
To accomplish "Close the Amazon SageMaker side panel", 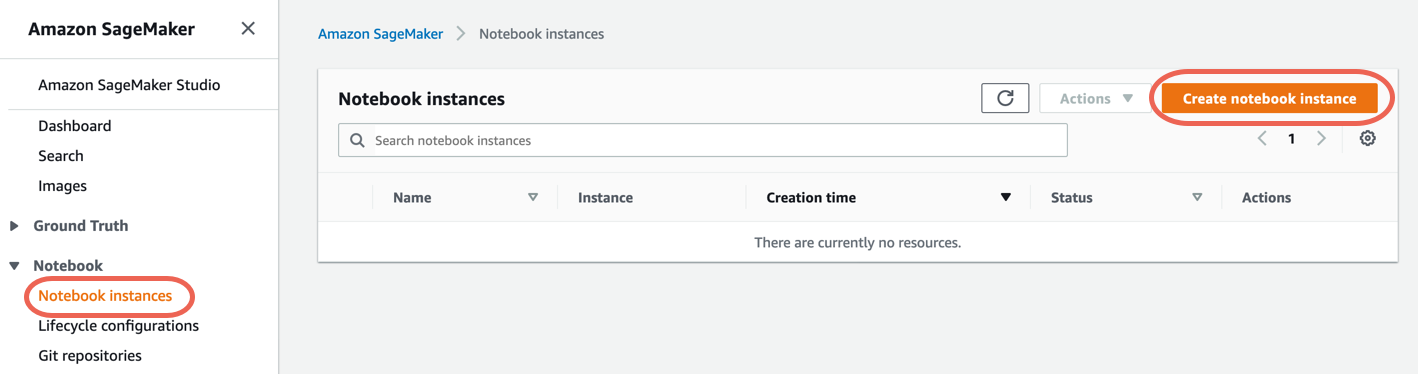I will pyautogui.click(x=248, y=29).
